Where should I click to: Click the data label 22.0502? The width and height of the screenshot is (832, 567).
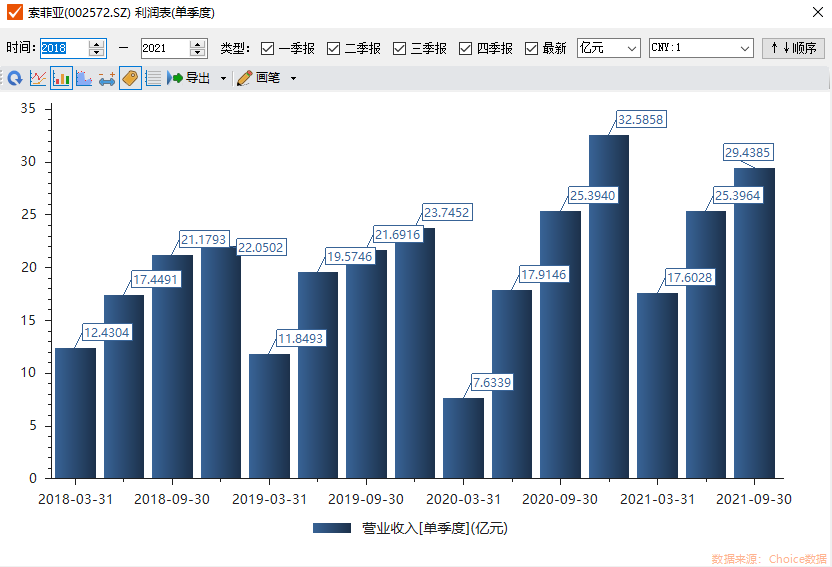(x=261, y=248)
